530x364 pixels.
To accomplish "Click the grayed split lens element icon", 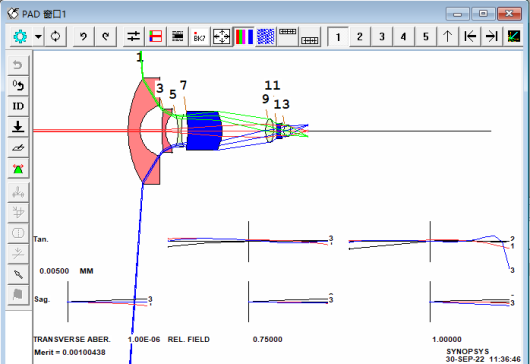I will (x=18, y=233).
